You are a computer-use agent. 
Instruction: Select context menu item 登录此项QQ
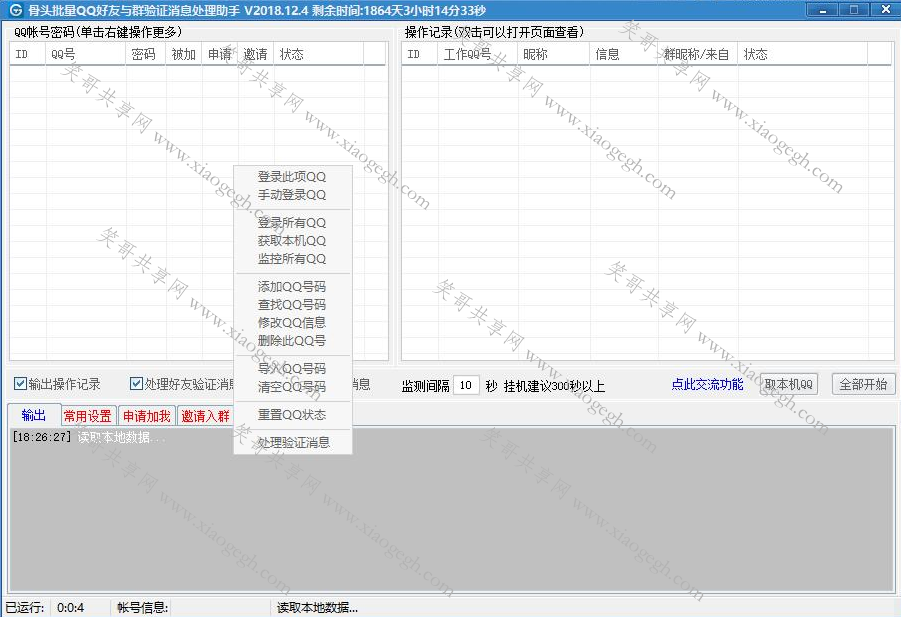tap(292, 177)
